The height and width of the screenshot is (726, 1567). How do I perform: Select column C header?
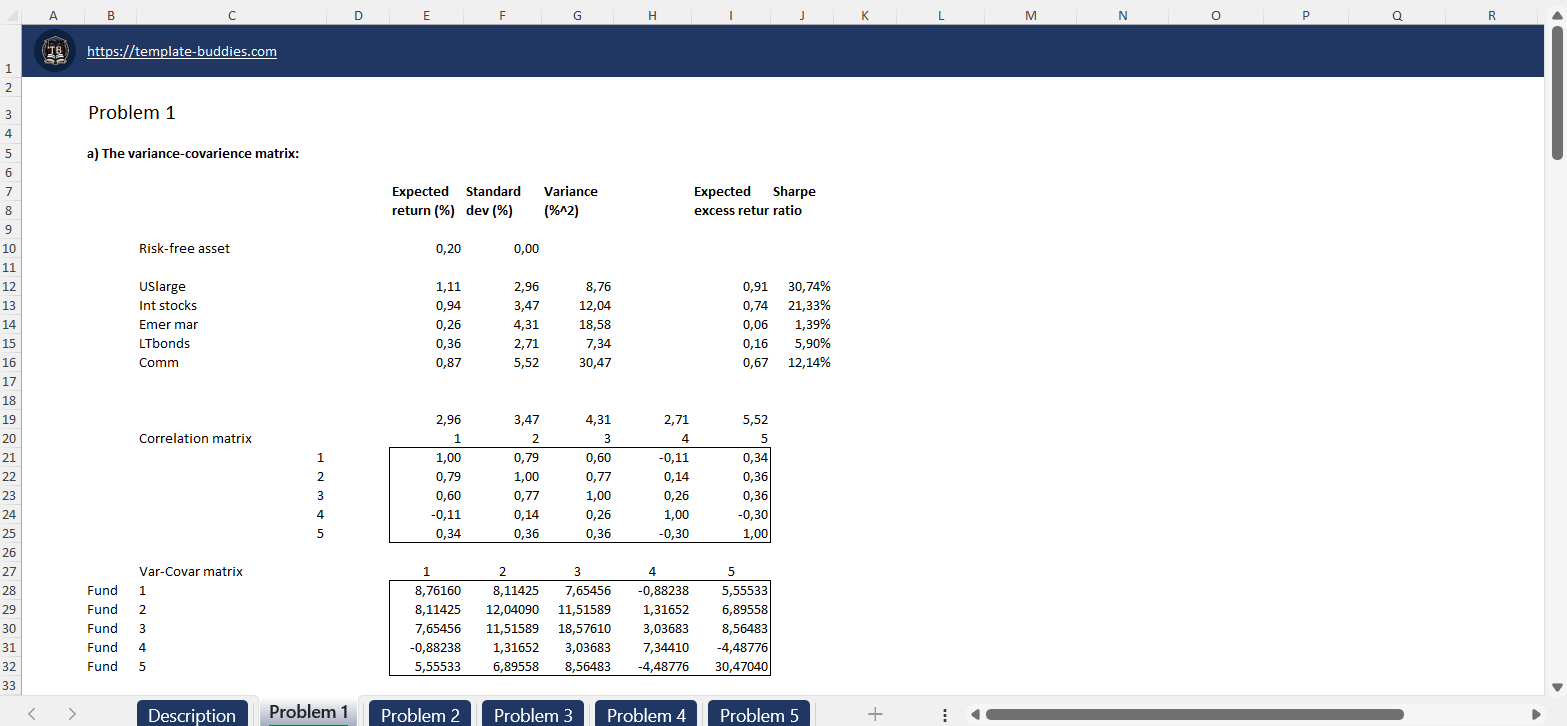(x=232, y=15)
